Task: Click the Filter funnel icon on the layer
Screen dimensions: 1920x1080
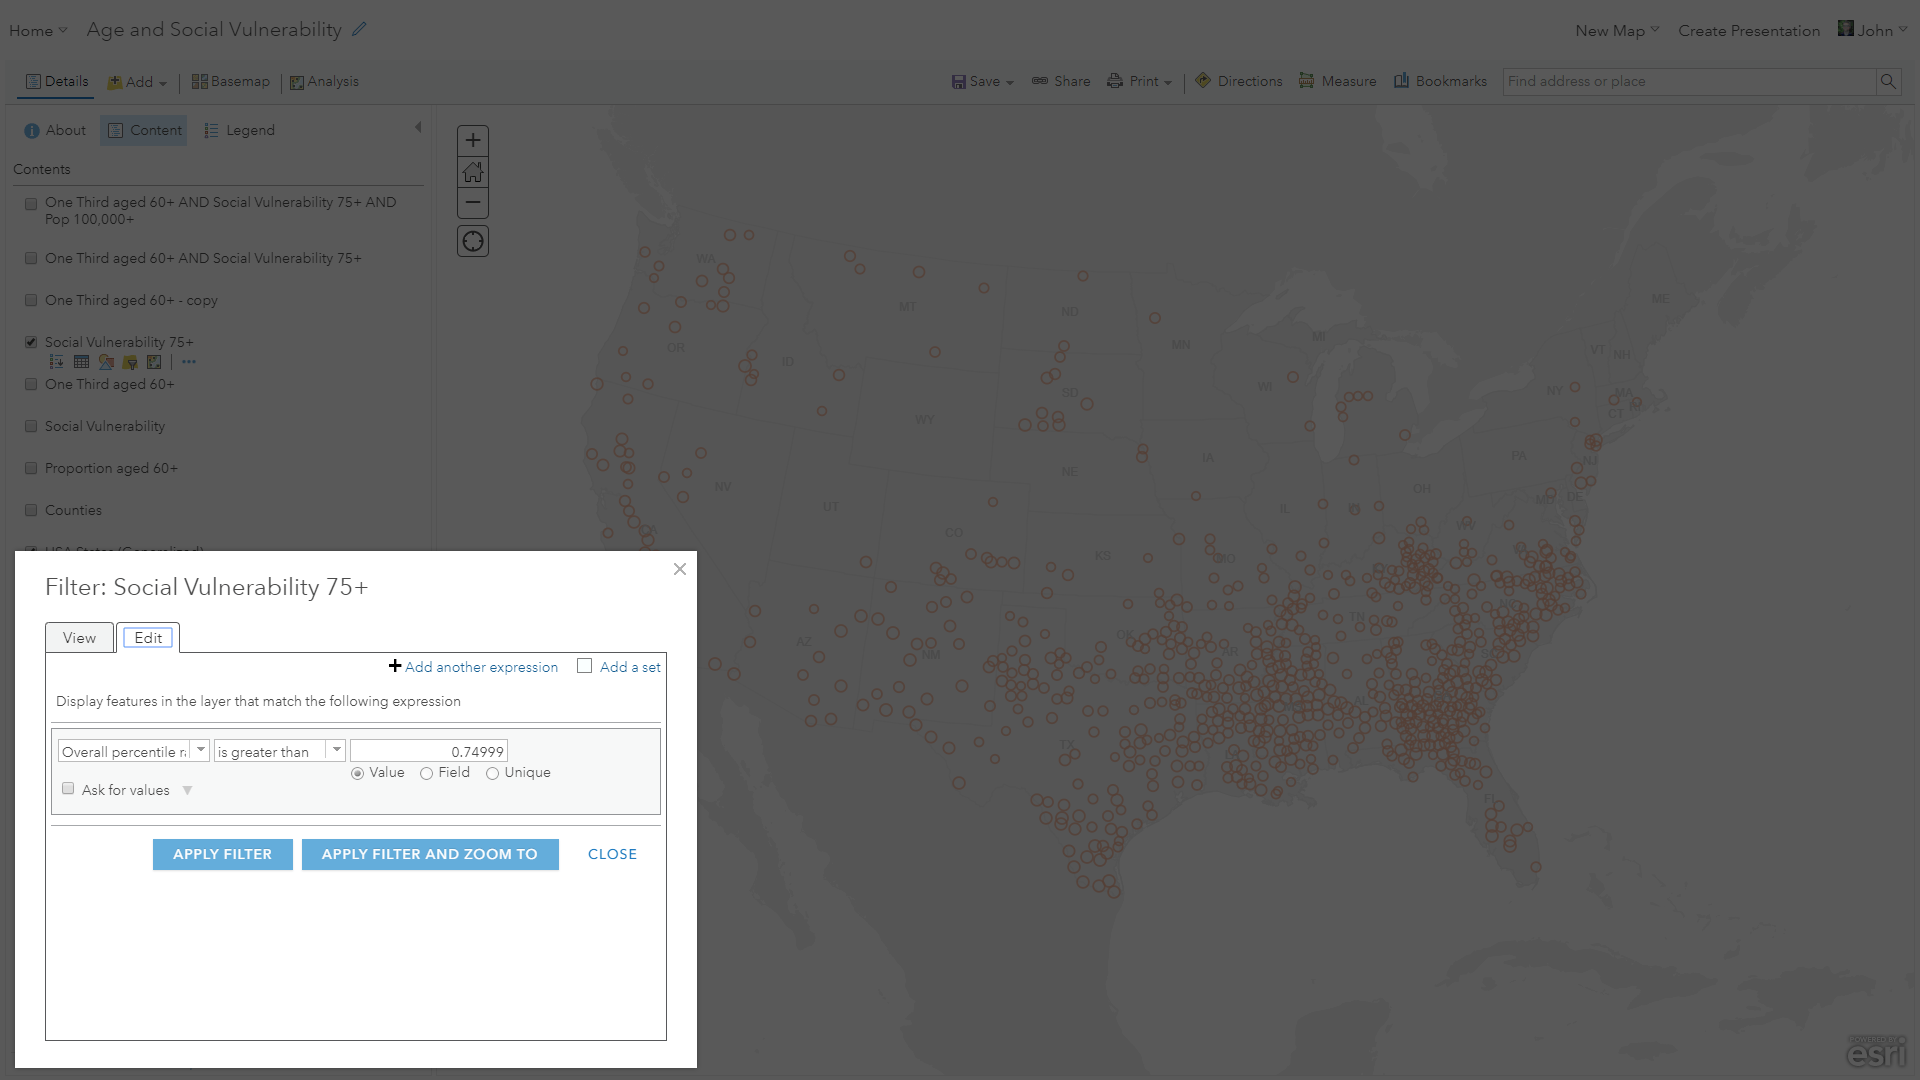Action: pos(130,362)
